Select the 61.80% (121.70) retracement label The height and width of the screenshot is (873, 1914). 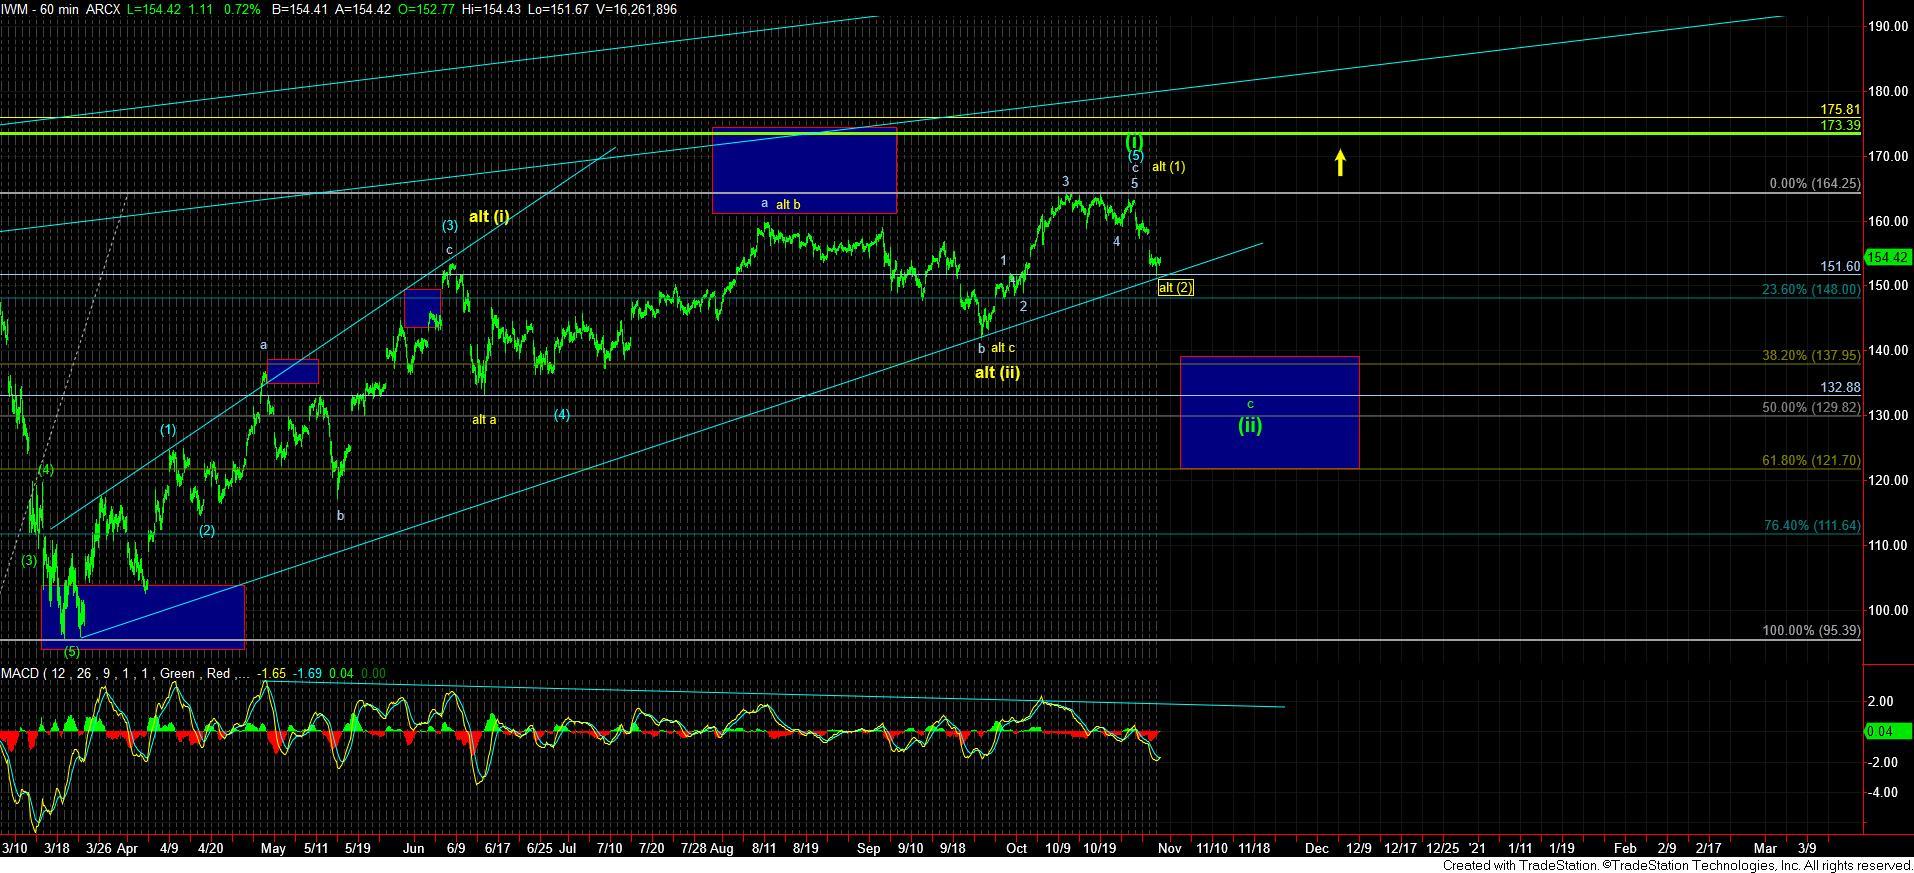[1811, 461]
